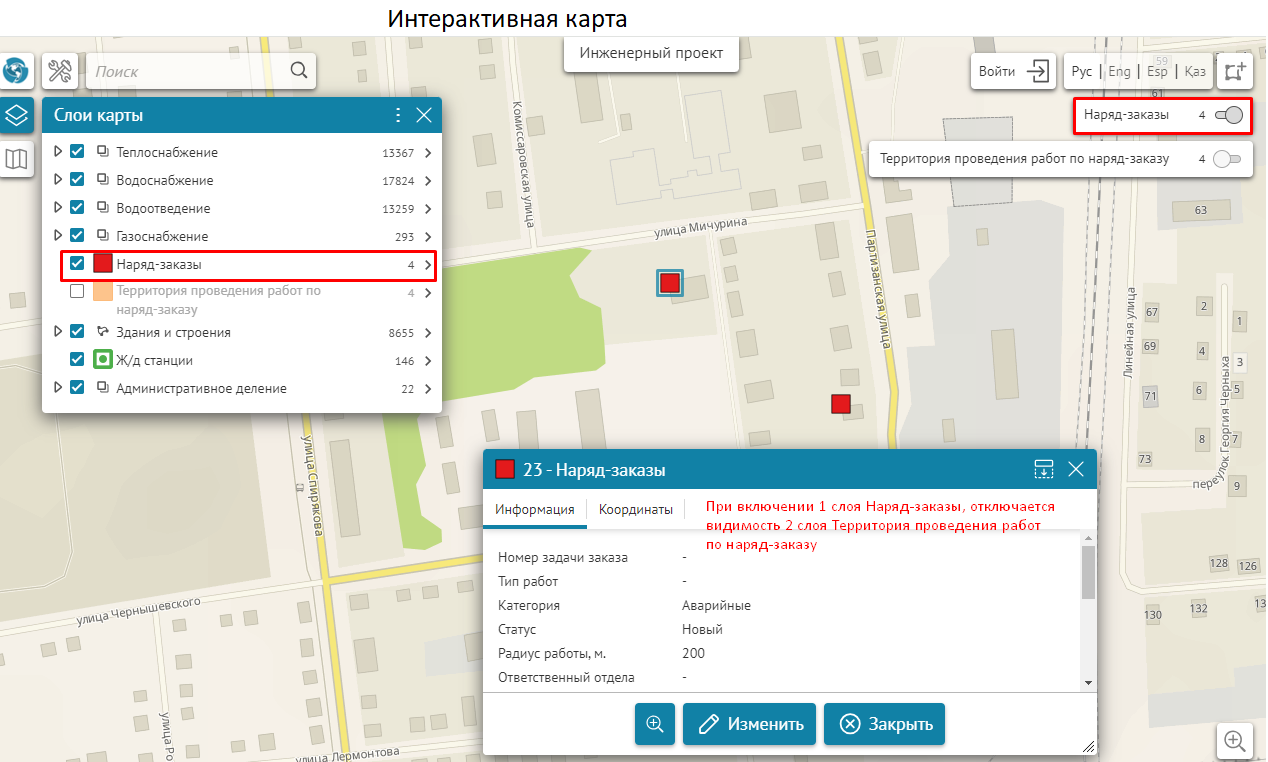The image size is (1268, 762).
Task: Click the globe icon at top left
Action: pos(15,71)
